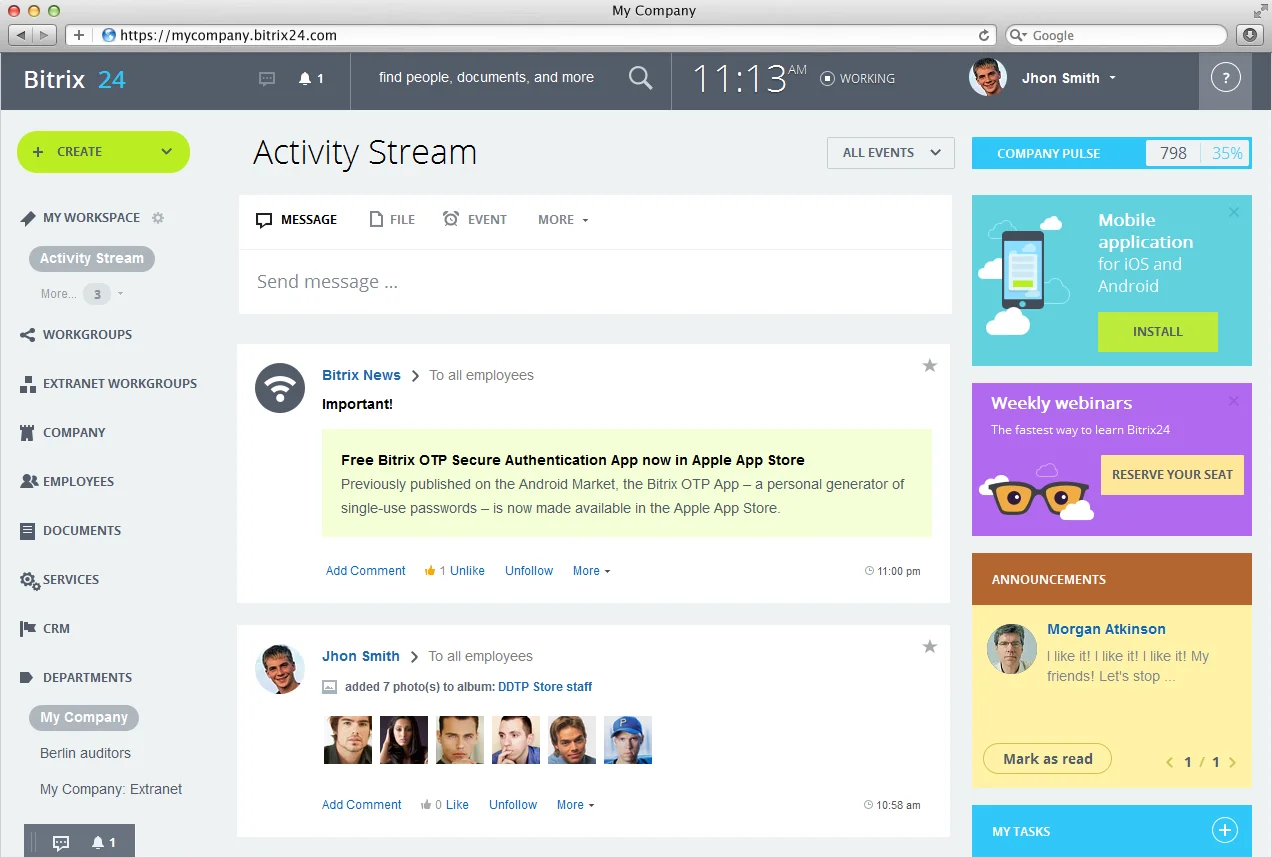This screenshot has height=858, width=1272.
Task: Open Jhon Smith user menu
Action: [x=1069, y=78]
